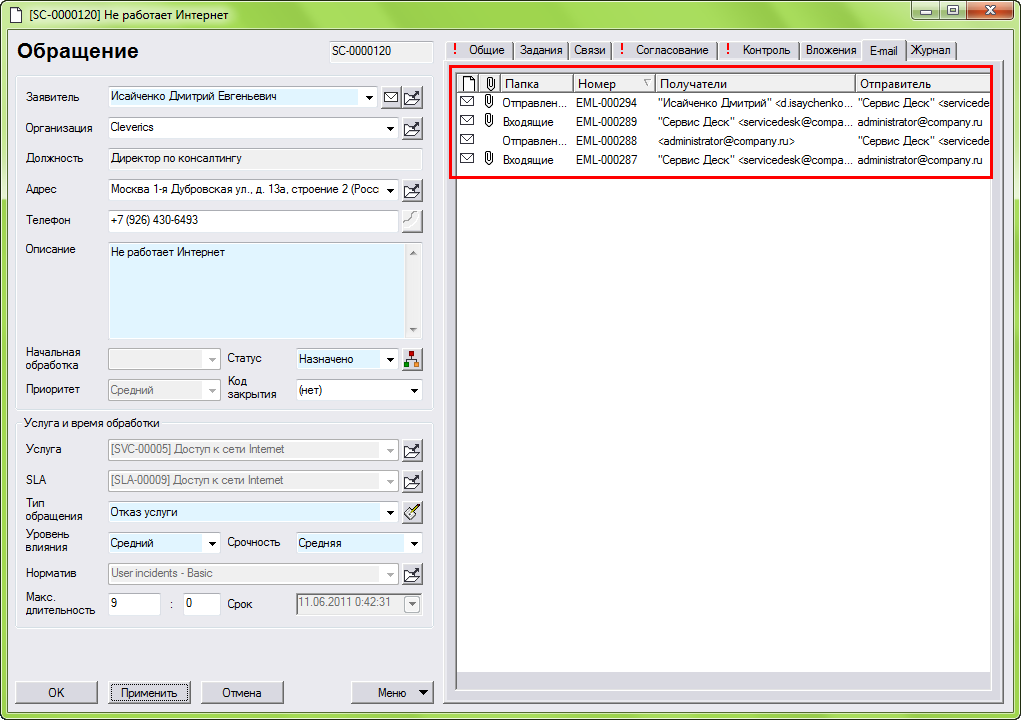The width and height of the screenshot is (1021, 720).
Task: Sort by the Отправитель column header
Action: (923, 83)
